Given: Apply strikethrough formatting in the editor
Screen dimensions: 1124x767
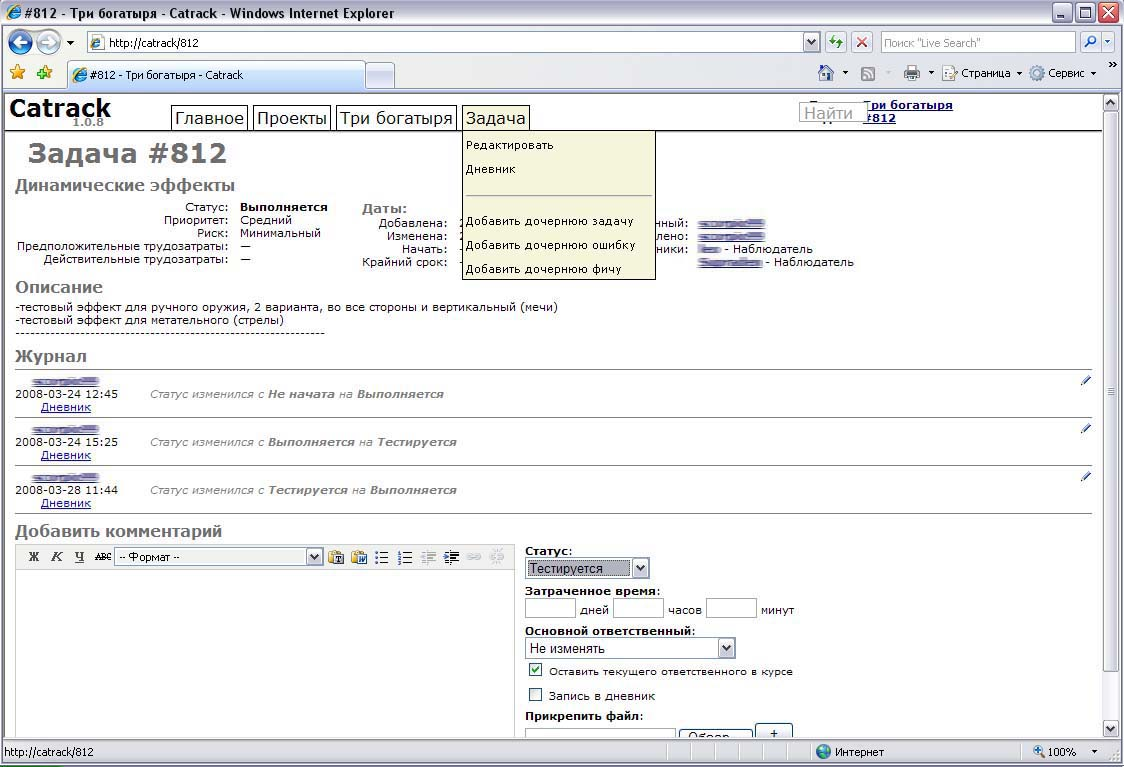Looking at the screenshot, I should tap(102, 557).
